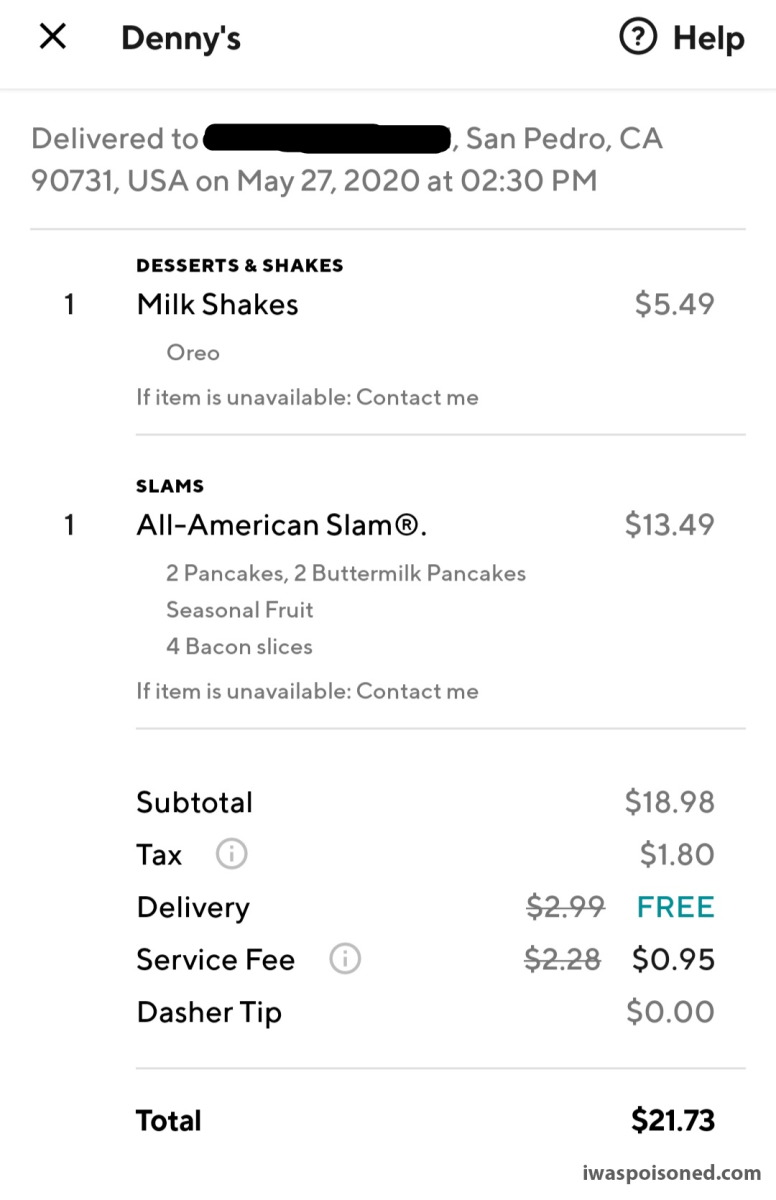Click the crossed-out $2.99 delivery fee
Screen dimensions: 776x1200
pyautogui.click(x=566, y=907)
